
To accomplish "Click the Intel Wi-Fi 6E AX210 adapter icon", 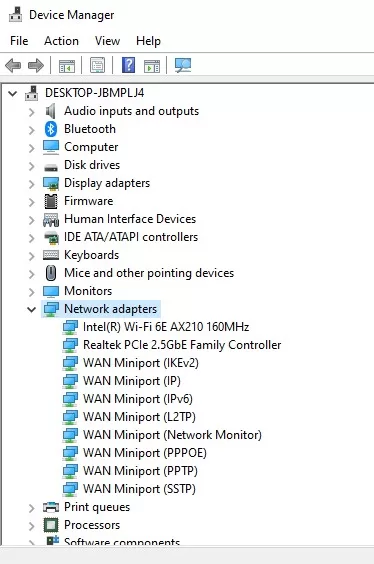I will [x=70, y=327].
